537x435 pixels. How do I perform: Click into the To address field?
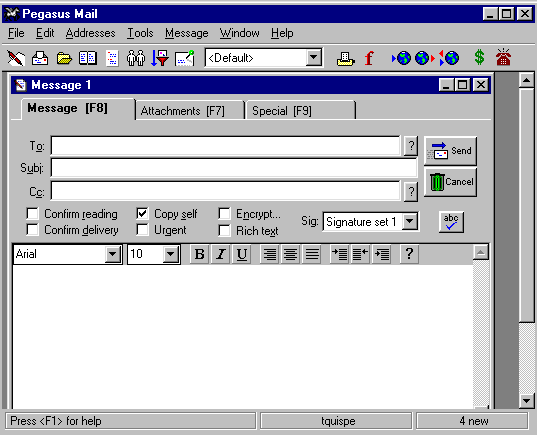pyautogui.click(x=225, y=146)
